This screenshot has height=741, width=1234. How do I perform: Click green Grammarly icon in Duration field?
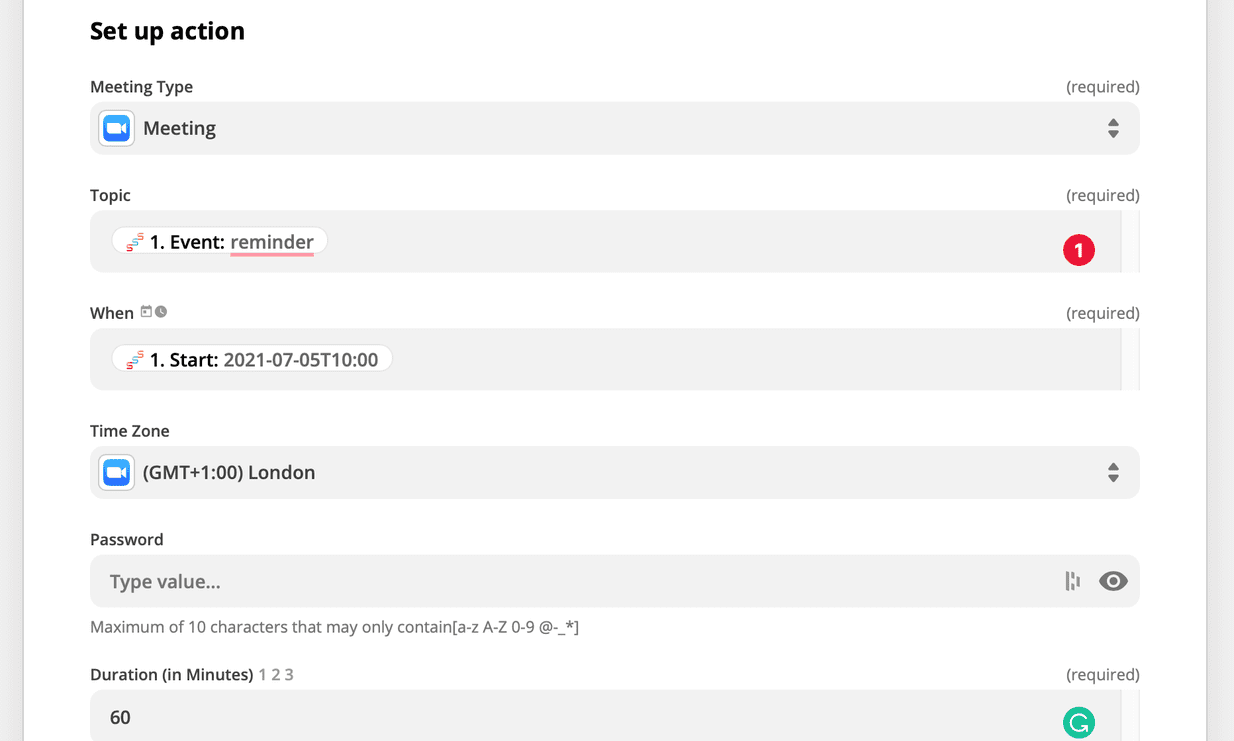pos(1078,722)
